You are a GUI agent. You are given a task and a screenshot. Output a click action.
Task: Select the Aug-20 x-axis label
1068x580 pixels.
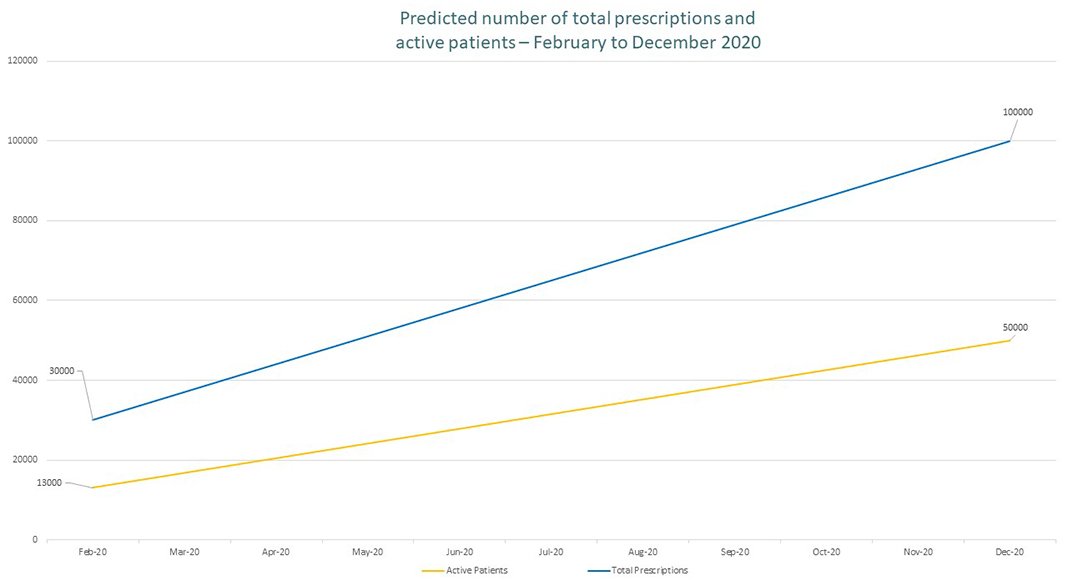click(643, 552)
